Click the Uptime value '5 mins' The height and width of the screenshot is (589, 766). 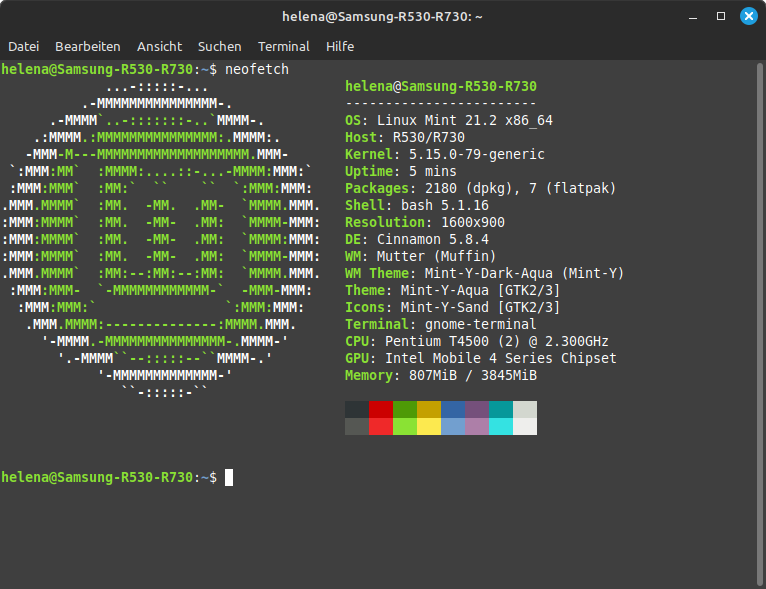pos(433,171)
